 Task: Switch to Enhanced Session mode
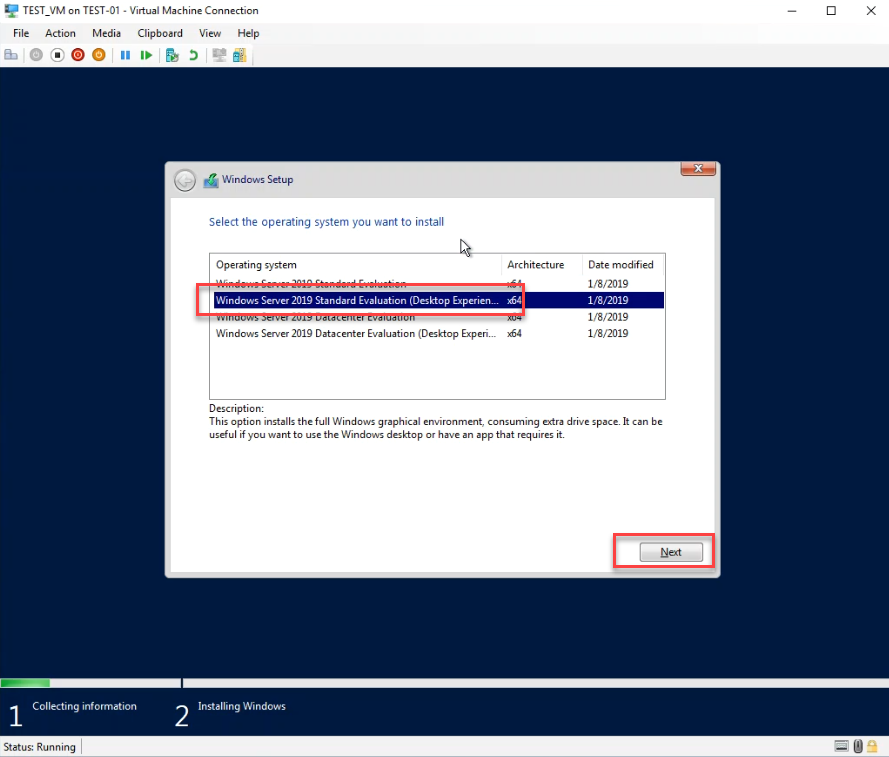[x=218, y=54]
